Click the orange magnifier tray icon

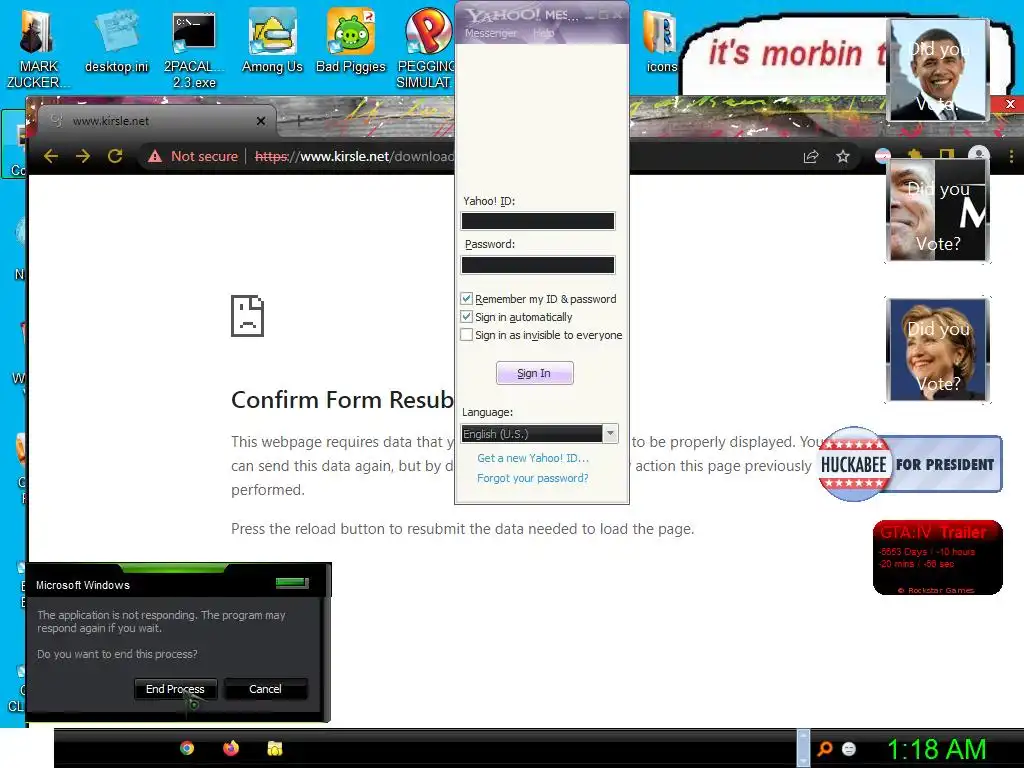click(x=825, y=748)
